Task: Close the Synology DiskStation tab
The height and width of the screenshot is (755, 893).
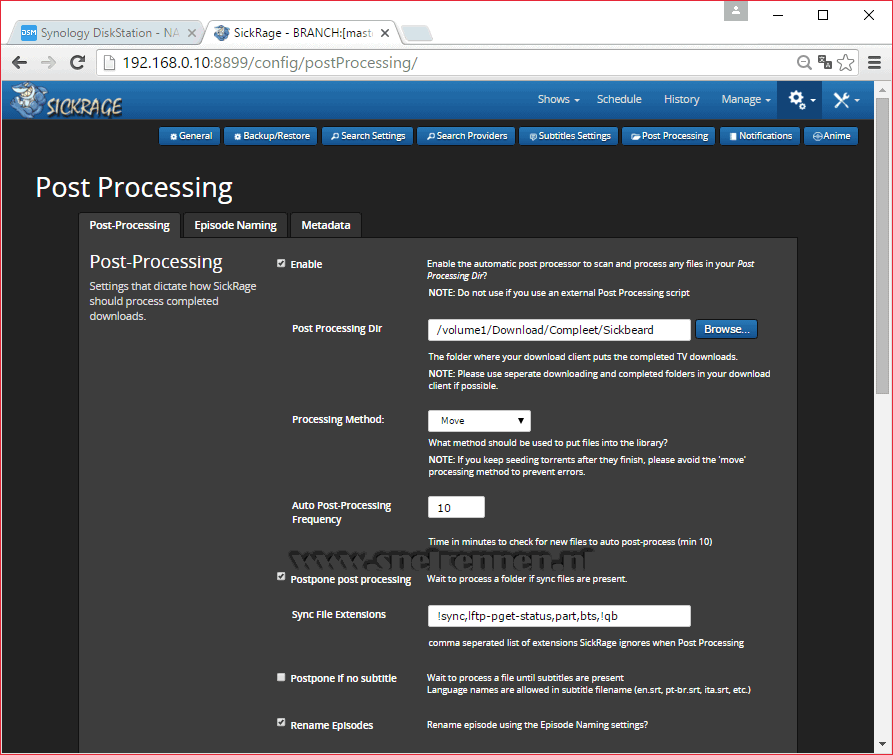Action: (x=192, y=33)
